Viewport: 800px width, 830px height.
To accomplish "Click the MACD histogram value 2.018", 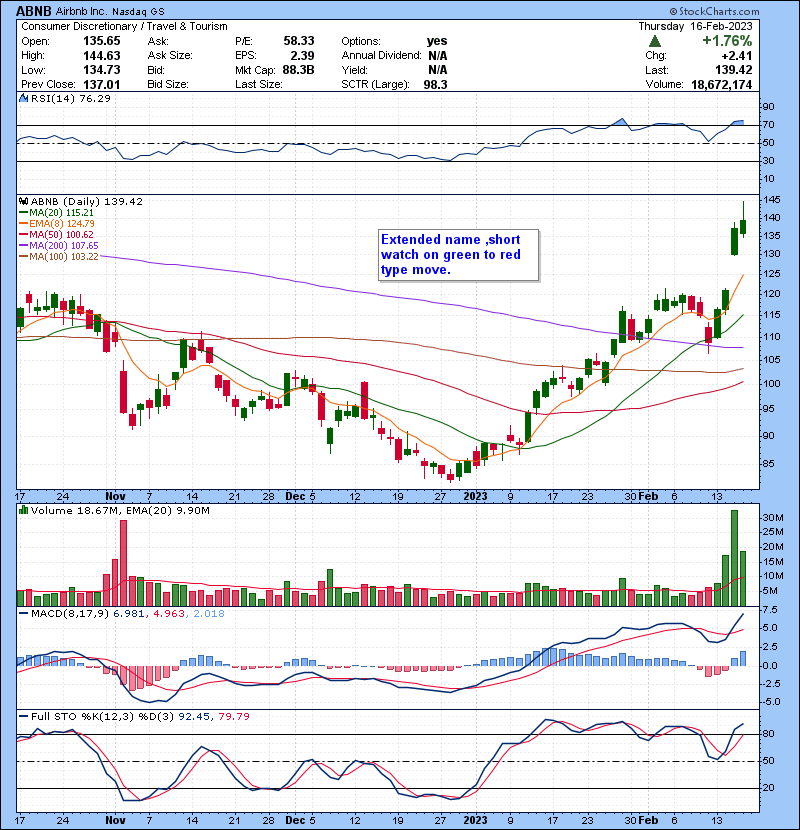I will pyautogui.click(x=209, y=614).
